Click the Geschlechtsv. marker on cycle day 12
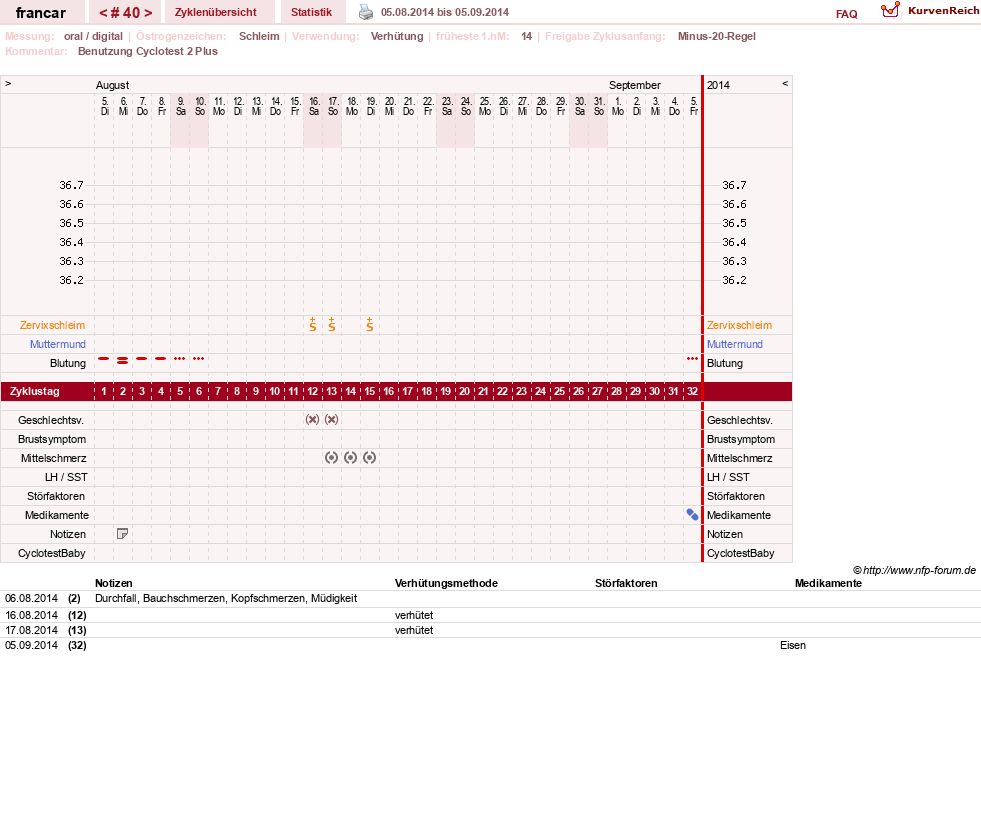 pos(313,419)
